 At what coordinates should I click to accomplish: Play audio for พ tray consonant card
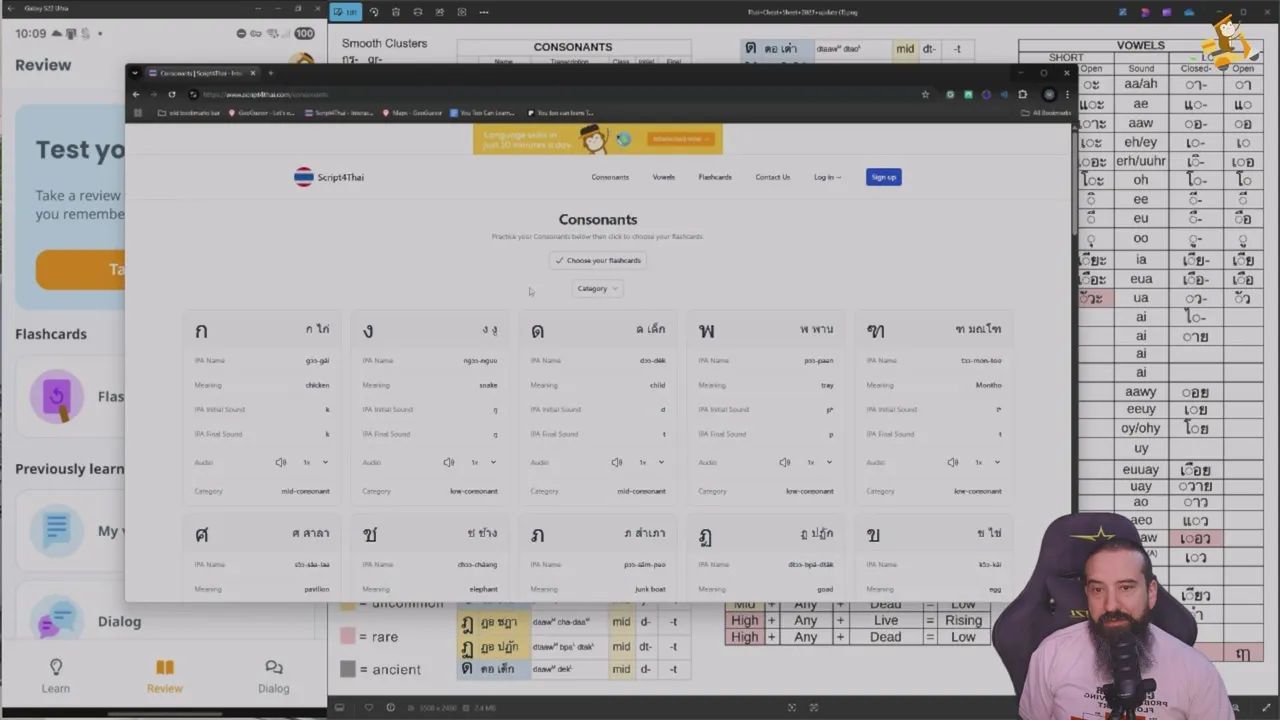(x=785, y=462)
